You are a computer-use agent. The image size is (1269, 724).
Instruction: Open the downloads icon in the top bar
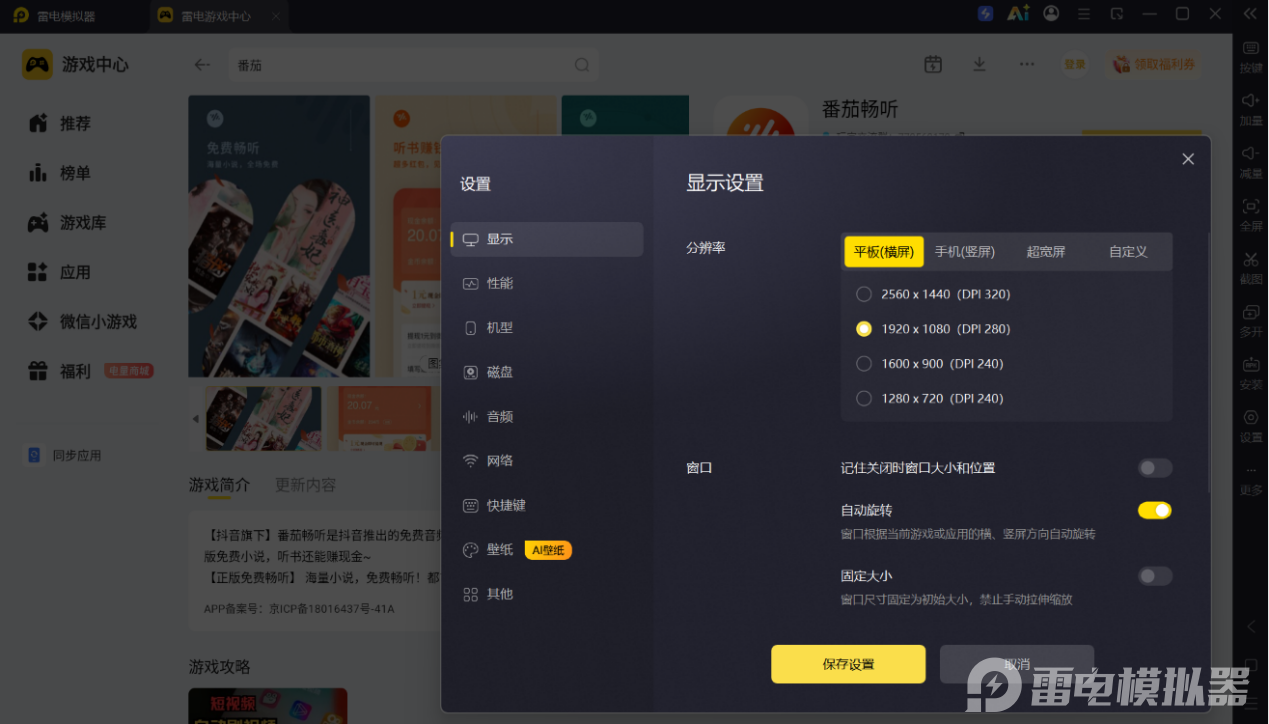tap(979, 64)
